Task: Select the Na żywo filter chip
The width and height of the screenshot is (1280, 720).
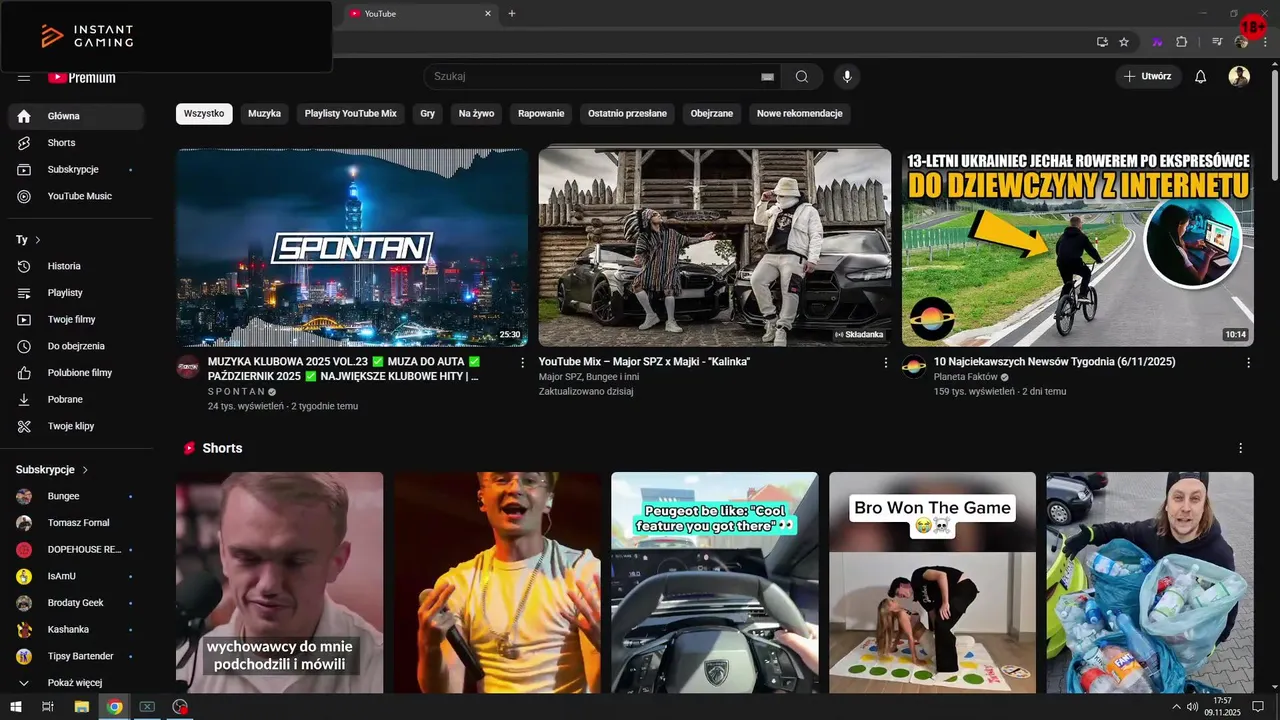Action: click(x=477, y=114)
